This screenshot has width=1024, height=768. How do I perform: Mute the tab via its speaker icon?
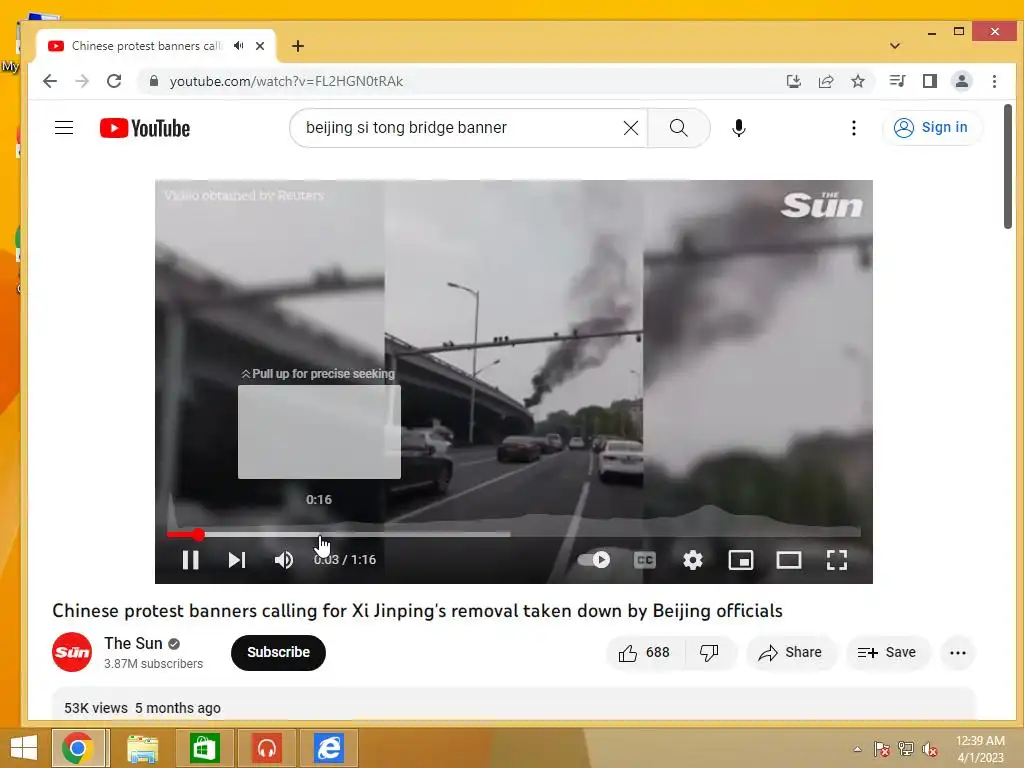pos(238,46)
